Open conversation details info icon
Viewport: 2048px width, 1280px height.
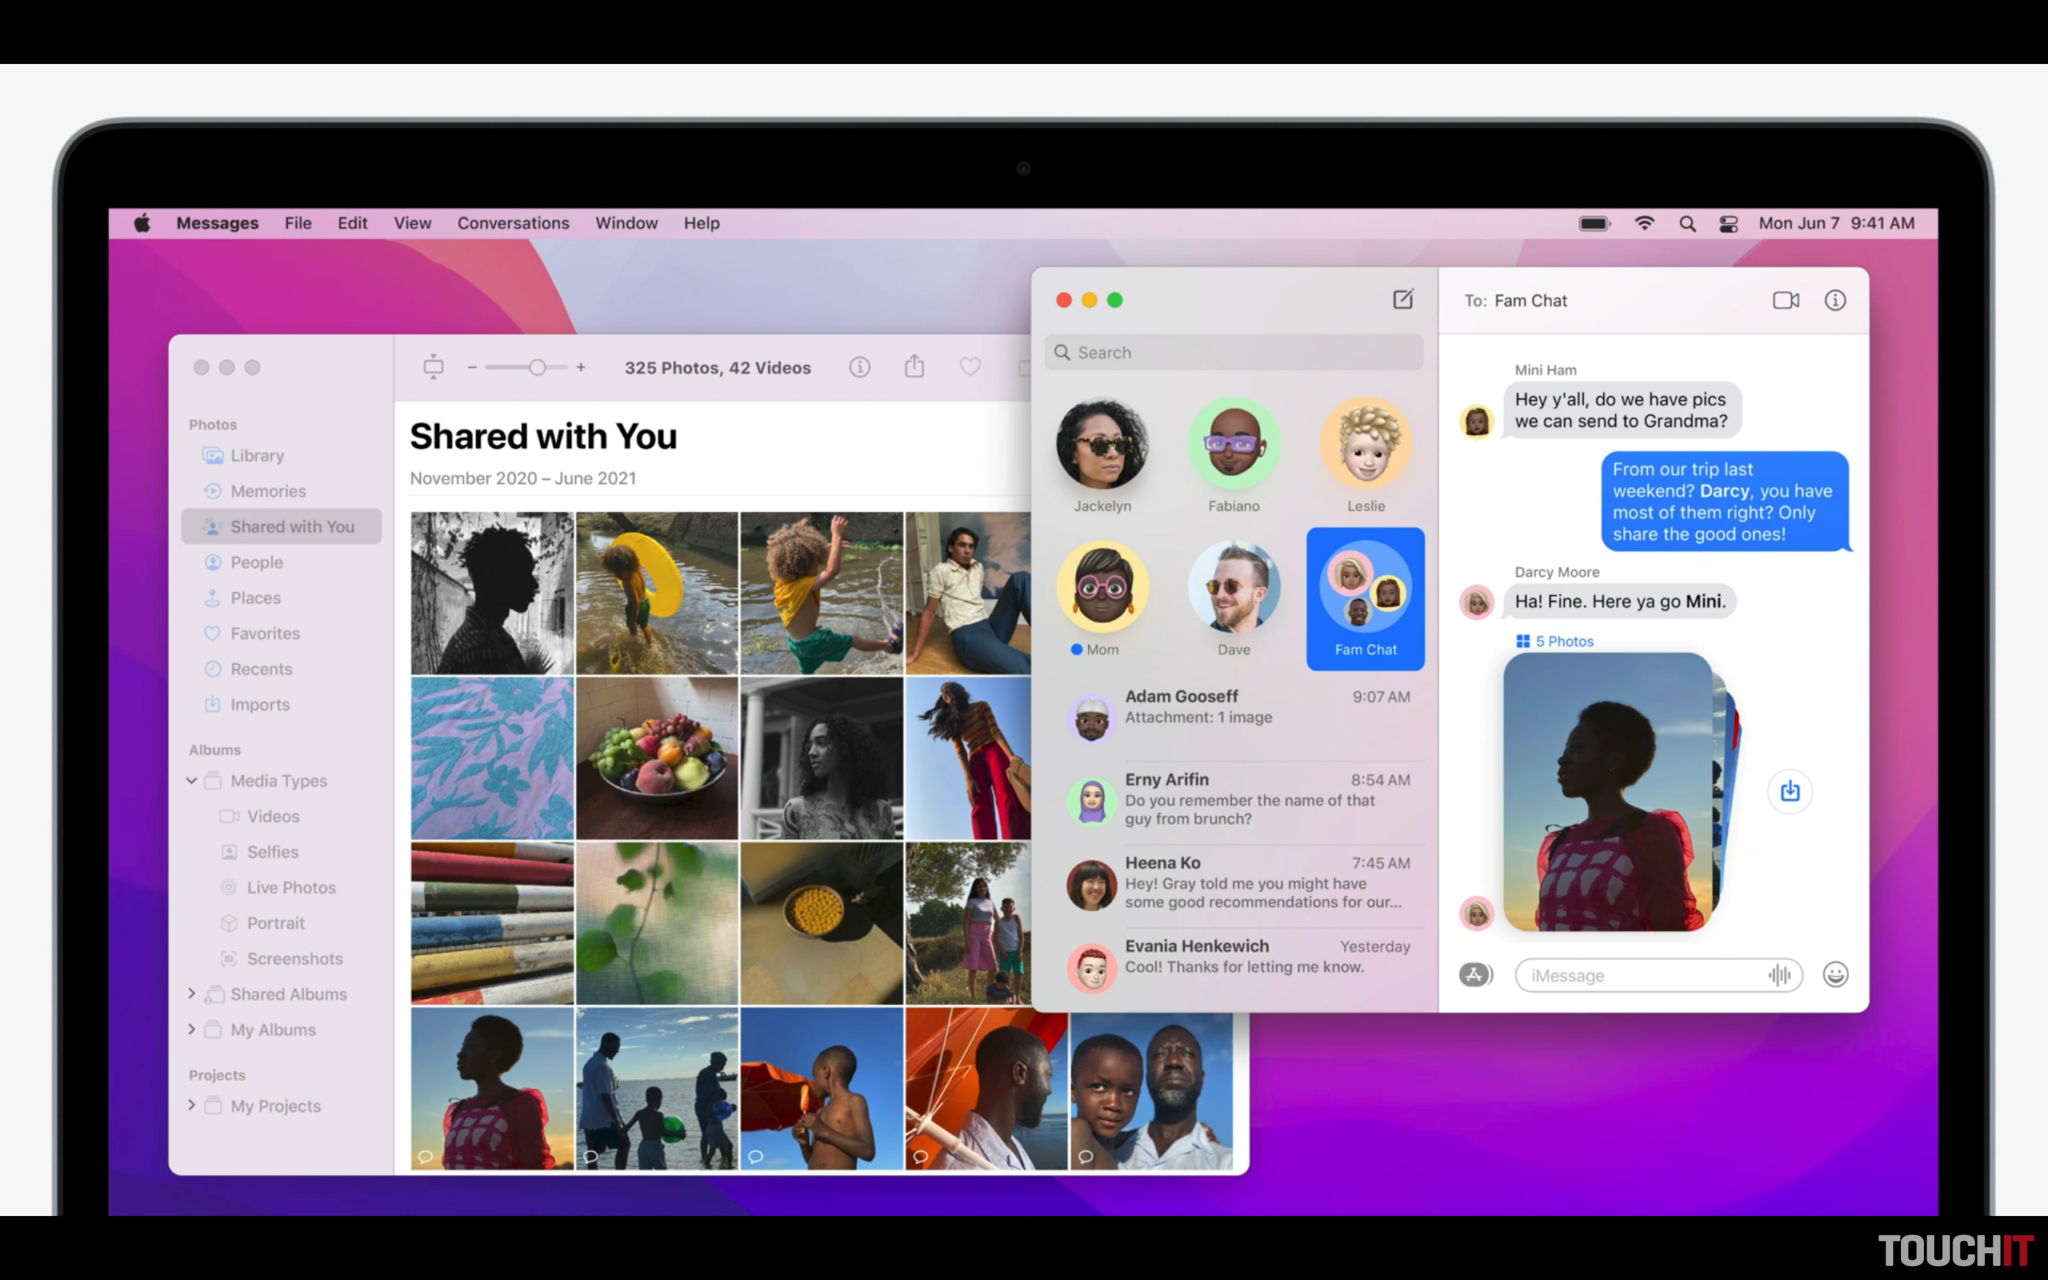(x=1835, y=300)
